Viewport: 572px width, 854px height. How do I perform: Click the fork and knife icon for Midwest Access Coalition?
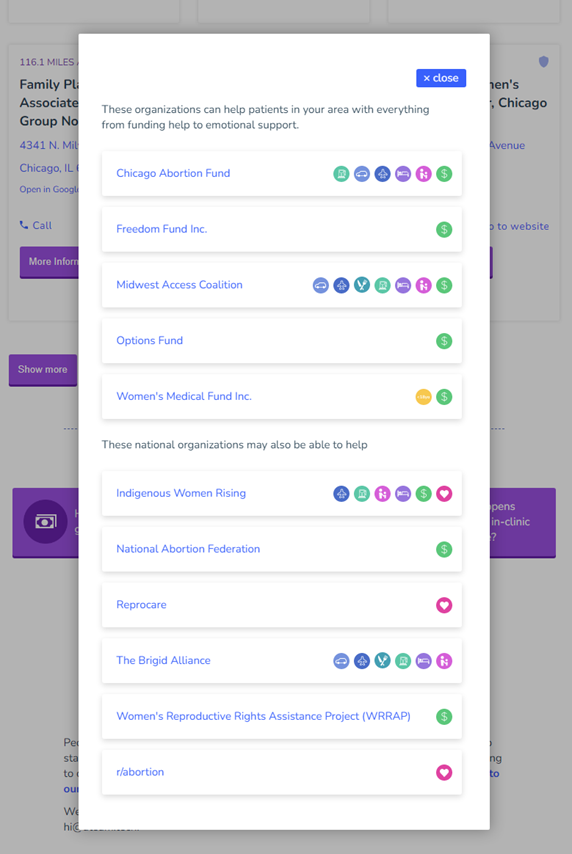pos(362,285)
